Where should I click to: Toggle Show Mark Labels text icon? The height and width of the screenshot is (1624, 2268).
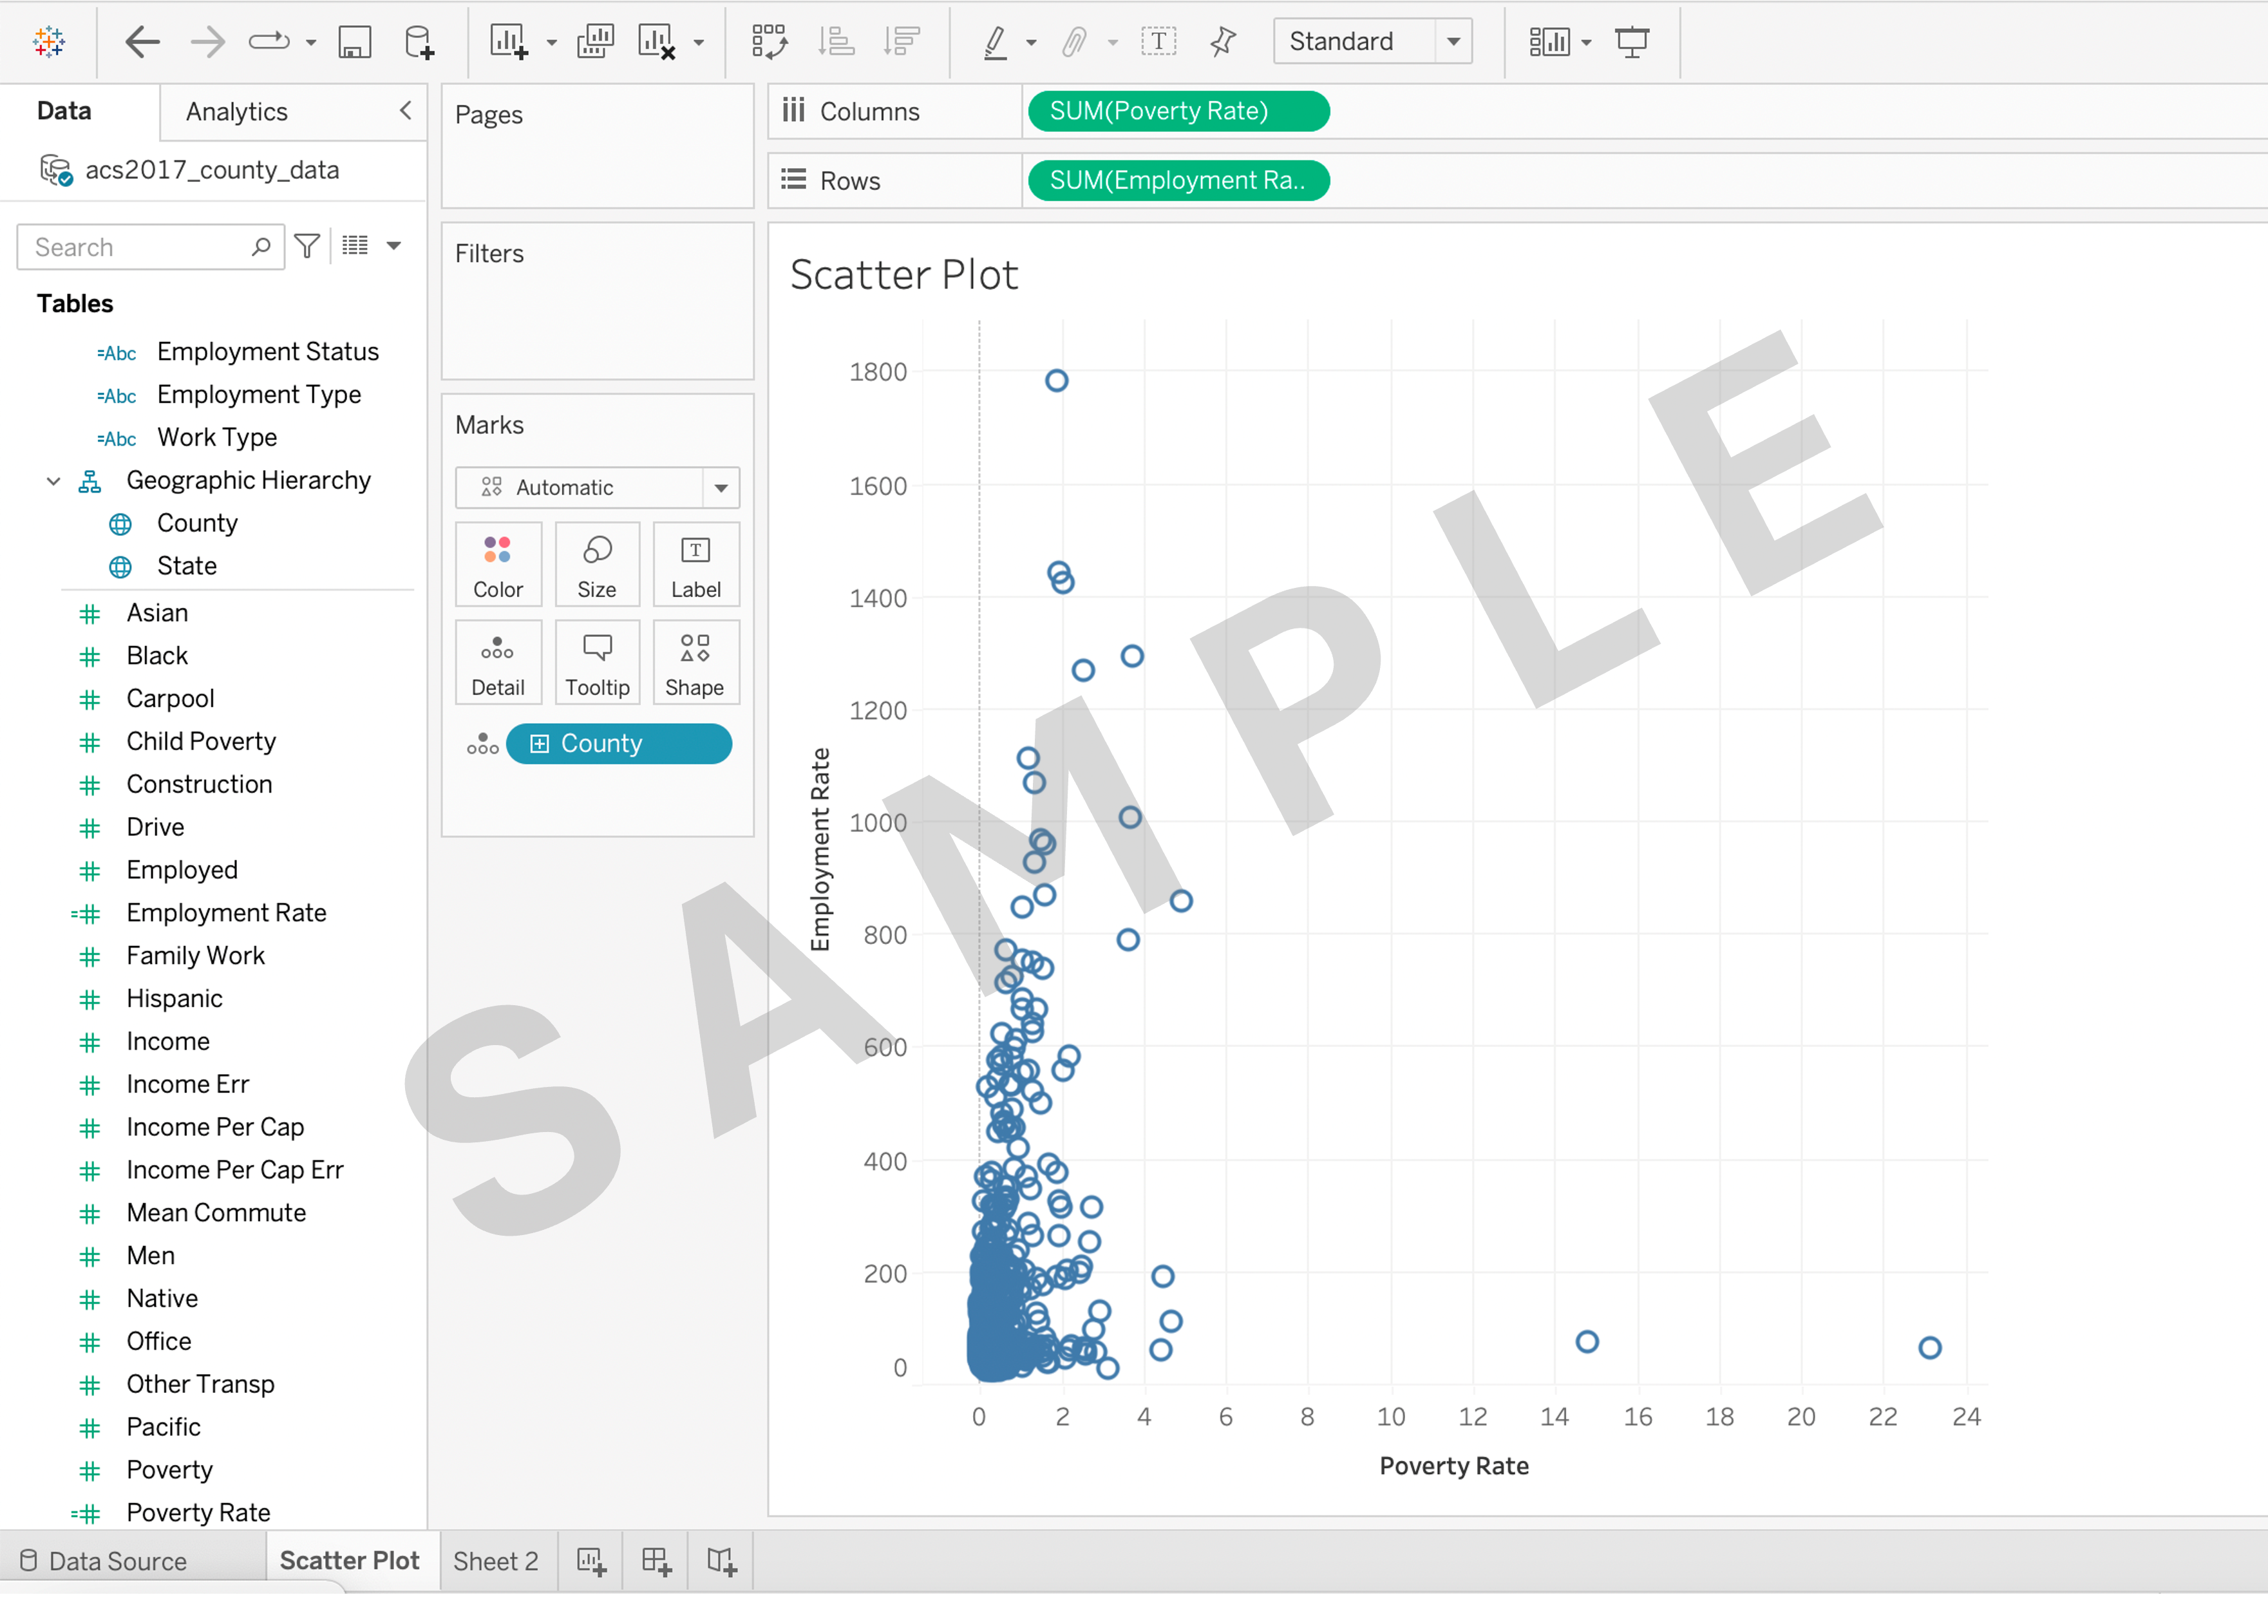point(1158,42)
